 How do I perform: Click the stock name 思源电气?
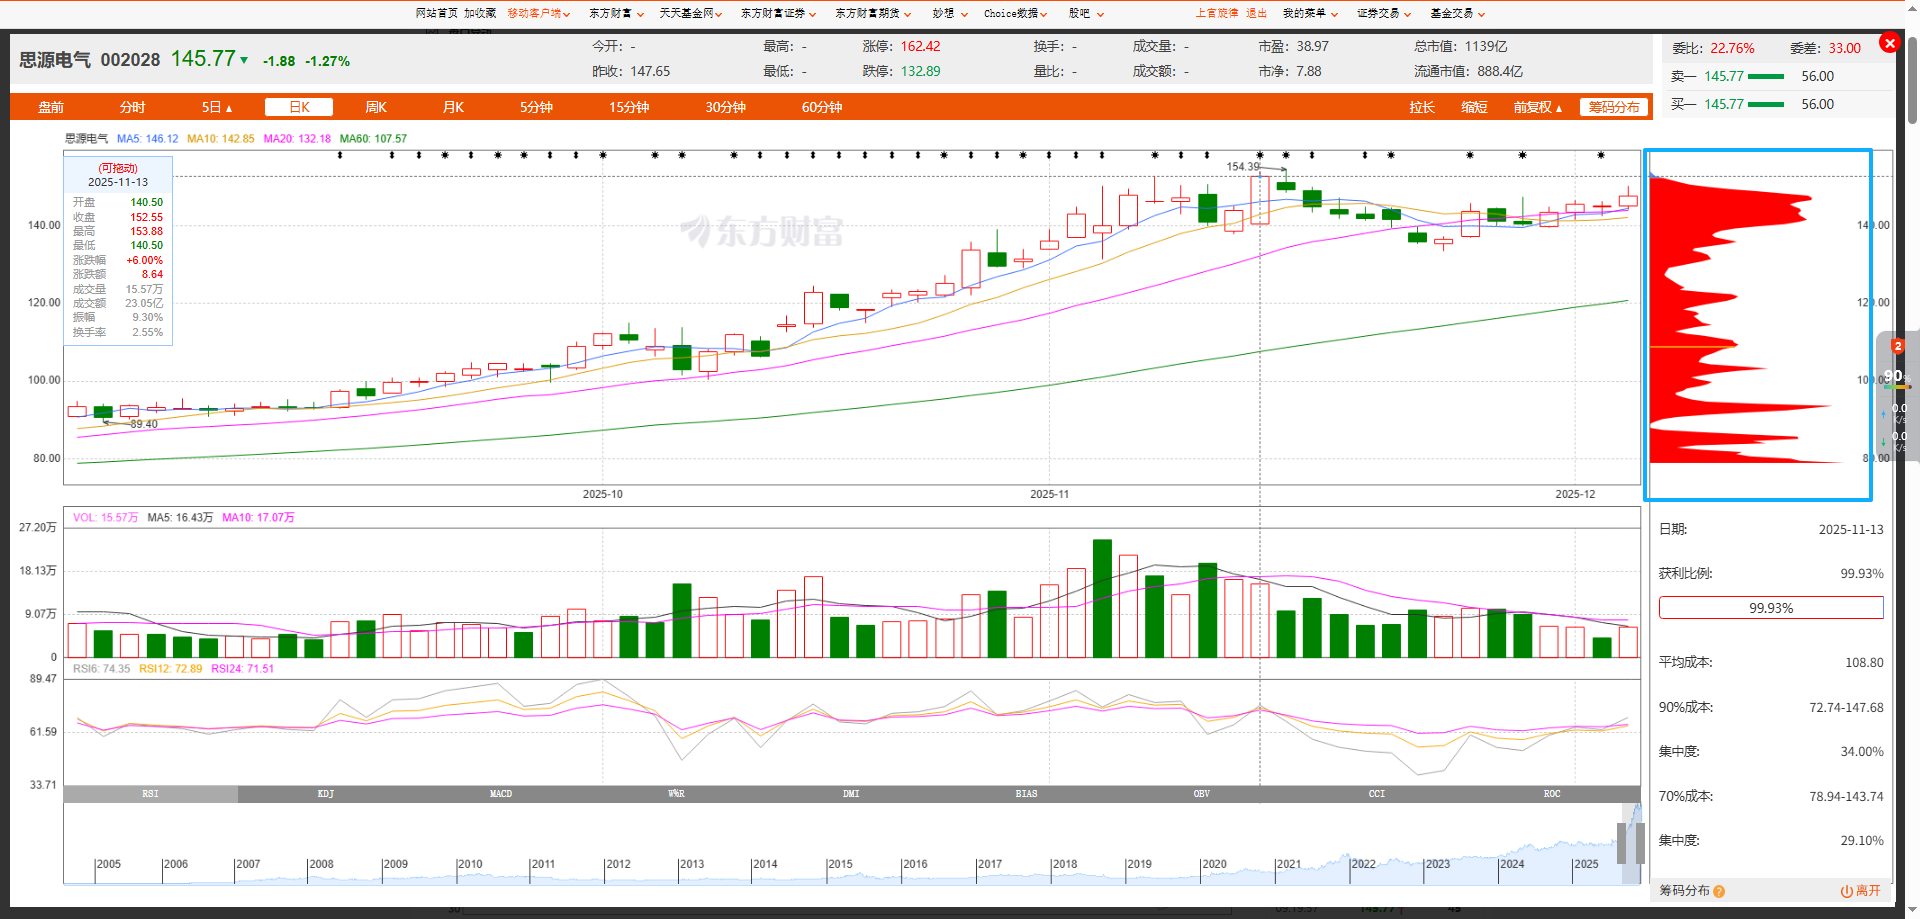tap(55, 60)
